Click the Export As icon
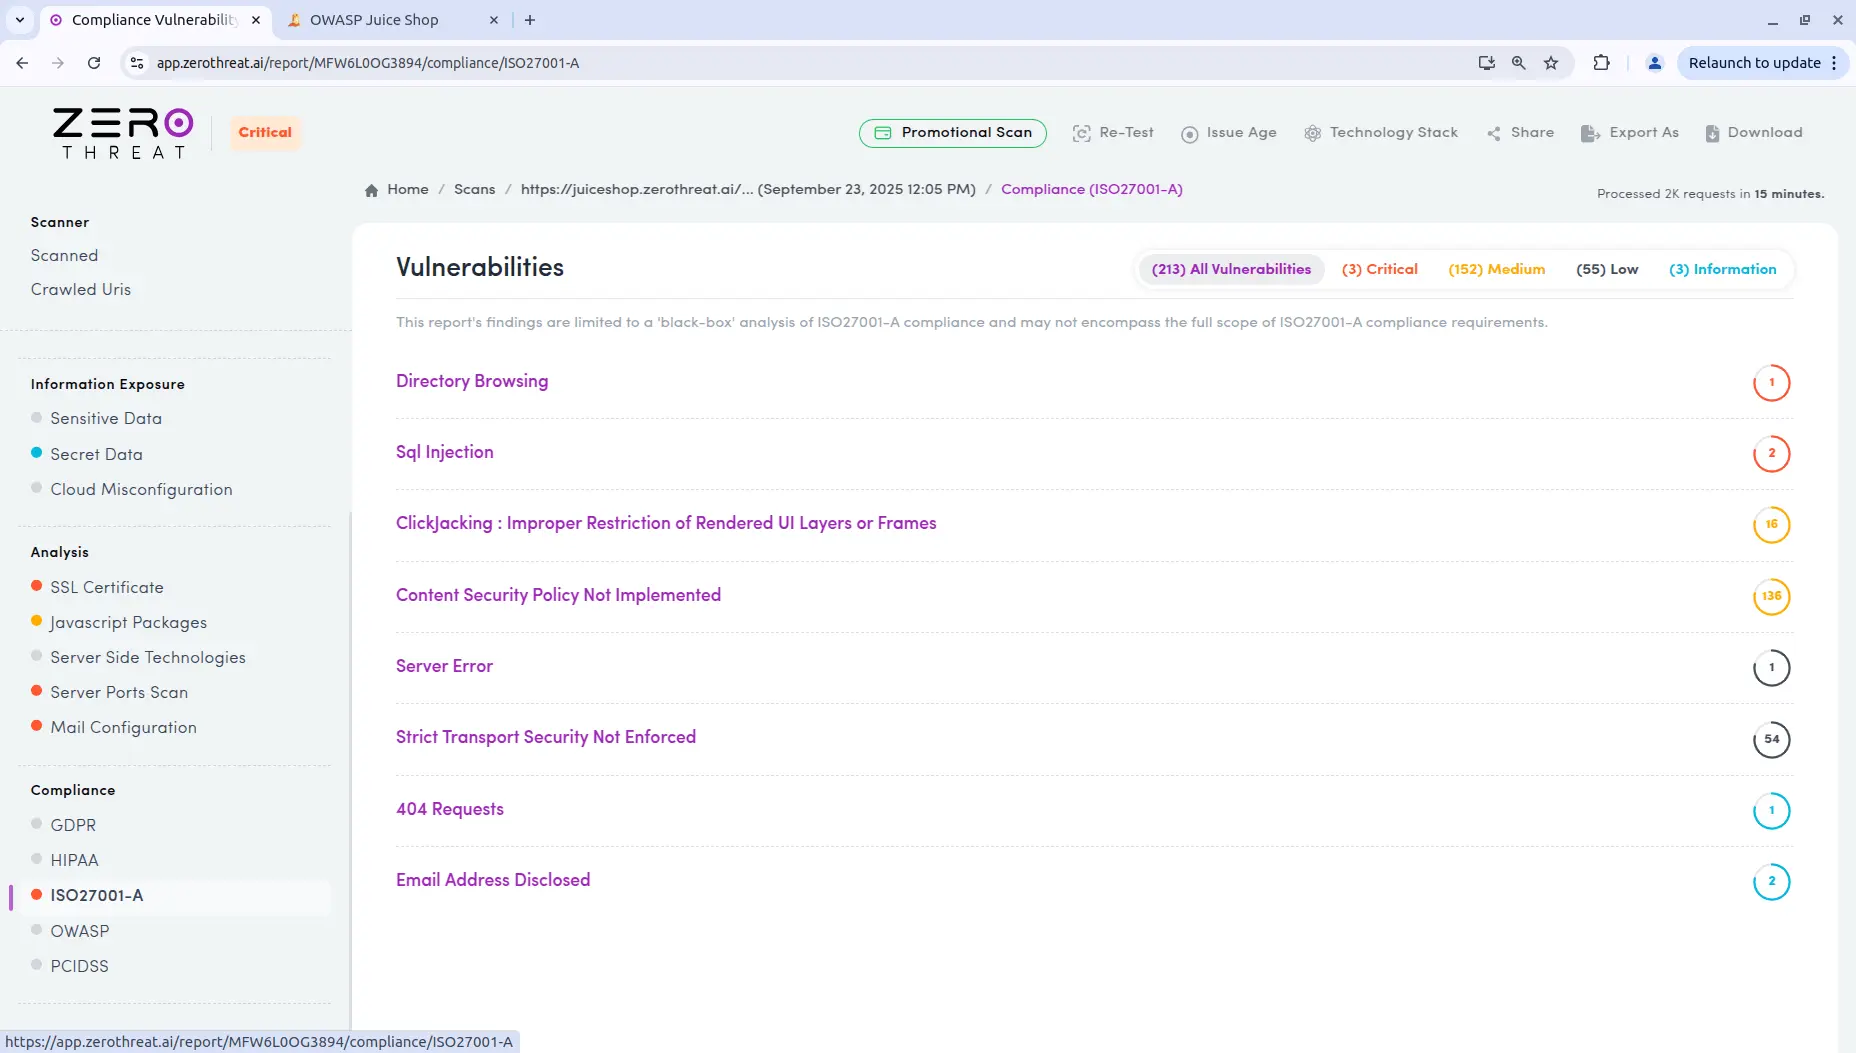 [1590, 133]
